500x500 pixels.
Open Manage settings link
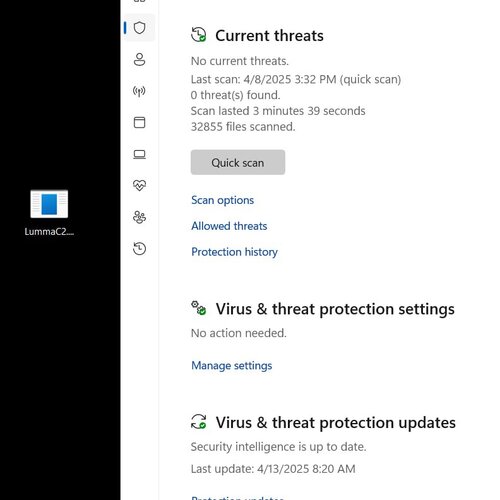click(232, 366)
